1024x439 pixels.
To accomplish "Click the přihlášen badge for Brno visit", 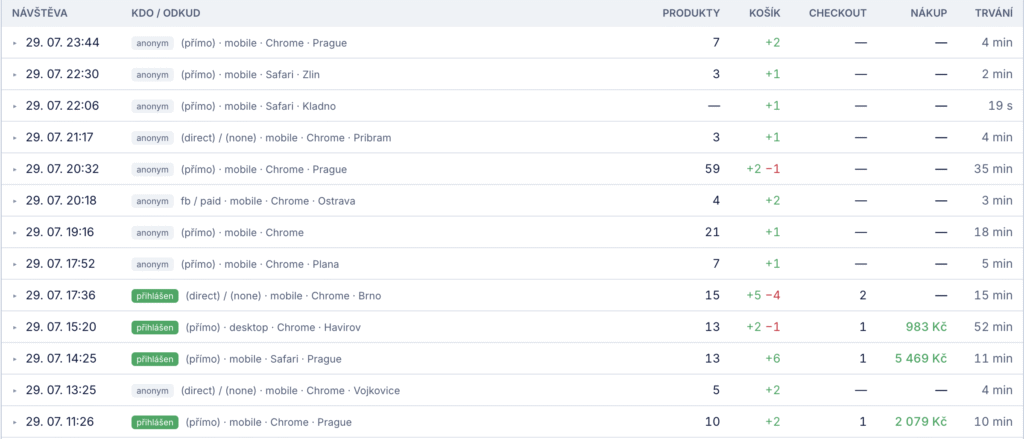I will coord(155,296).
